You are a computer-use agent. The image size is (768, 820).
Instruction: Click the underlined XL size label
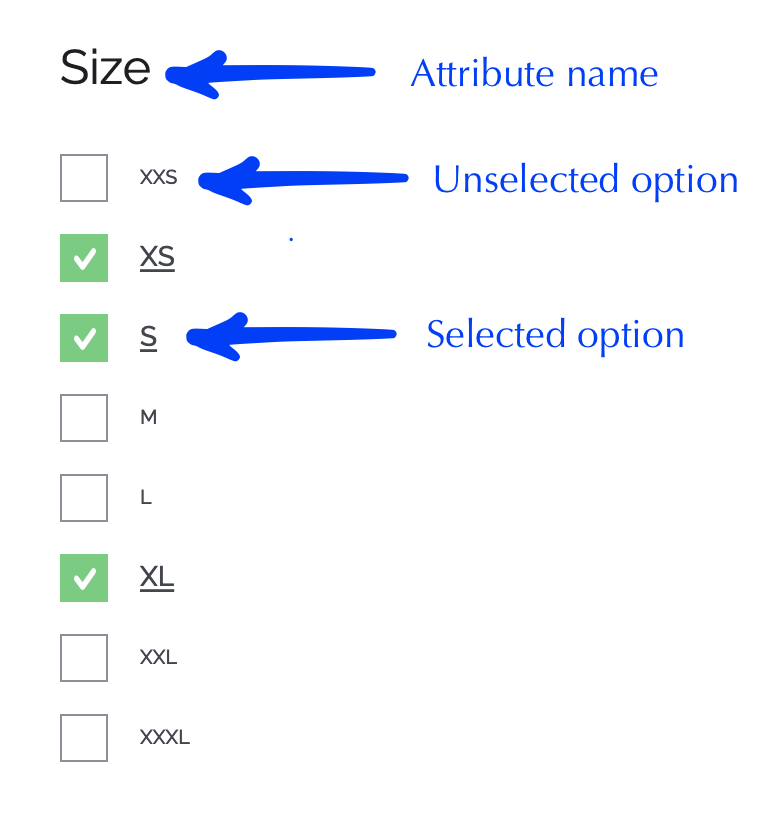click(156, 578)
